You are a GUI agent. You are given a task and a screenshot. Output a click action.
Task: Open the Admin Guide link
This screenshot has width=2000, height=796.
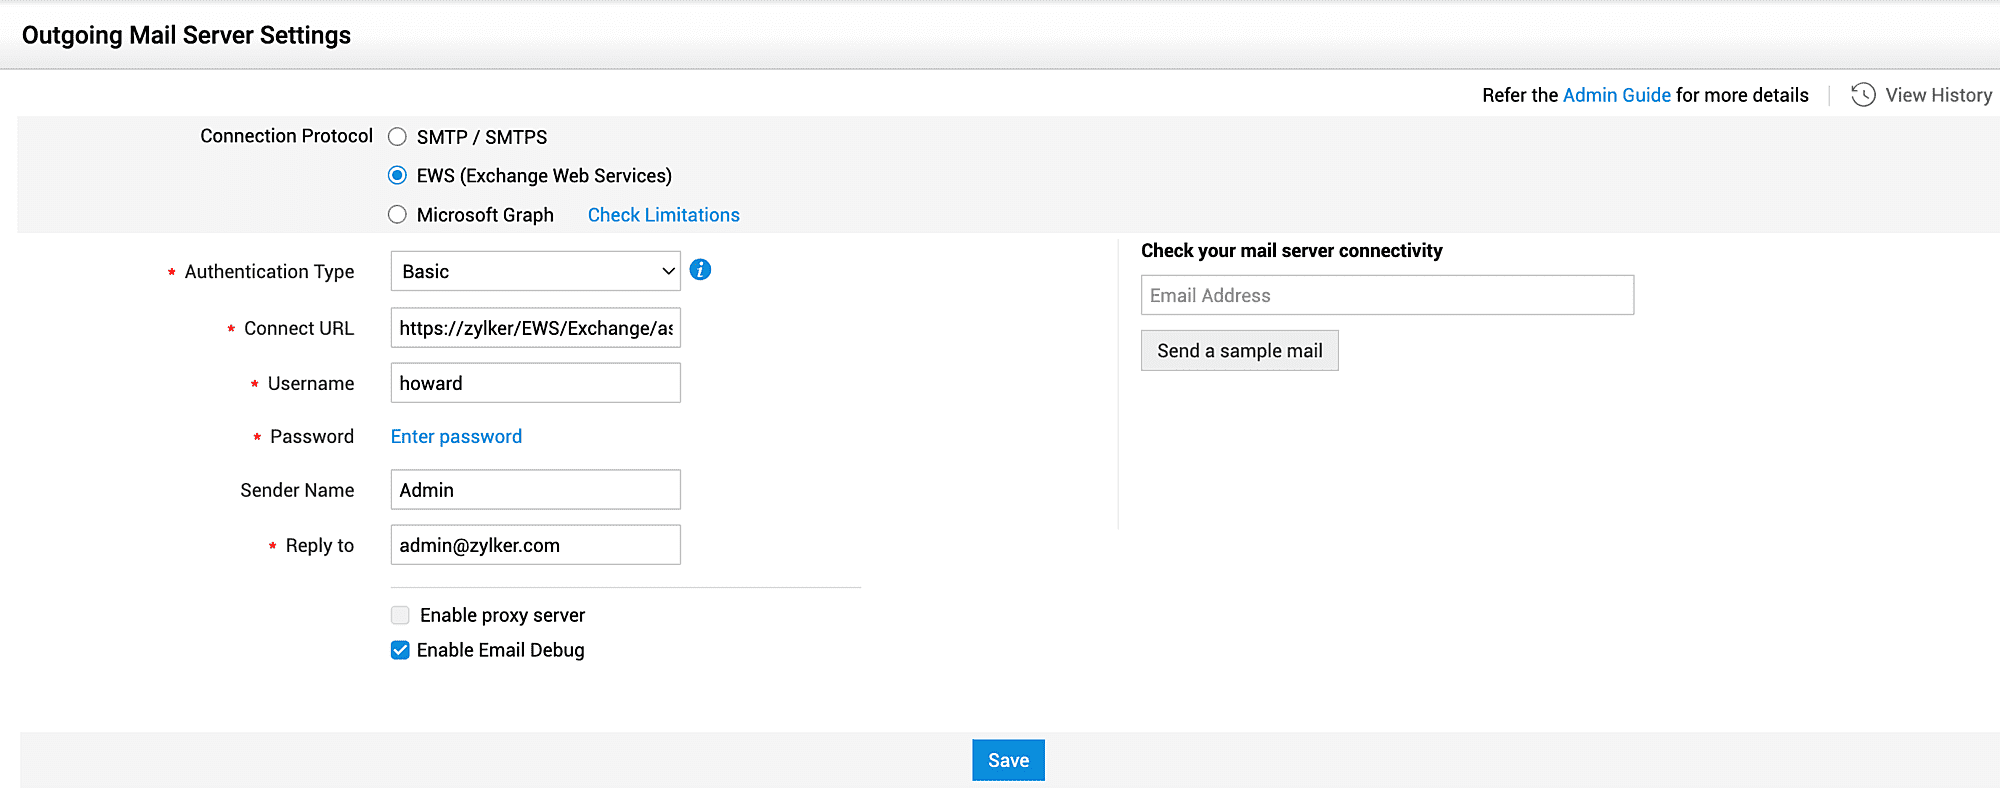(1616, 95)
